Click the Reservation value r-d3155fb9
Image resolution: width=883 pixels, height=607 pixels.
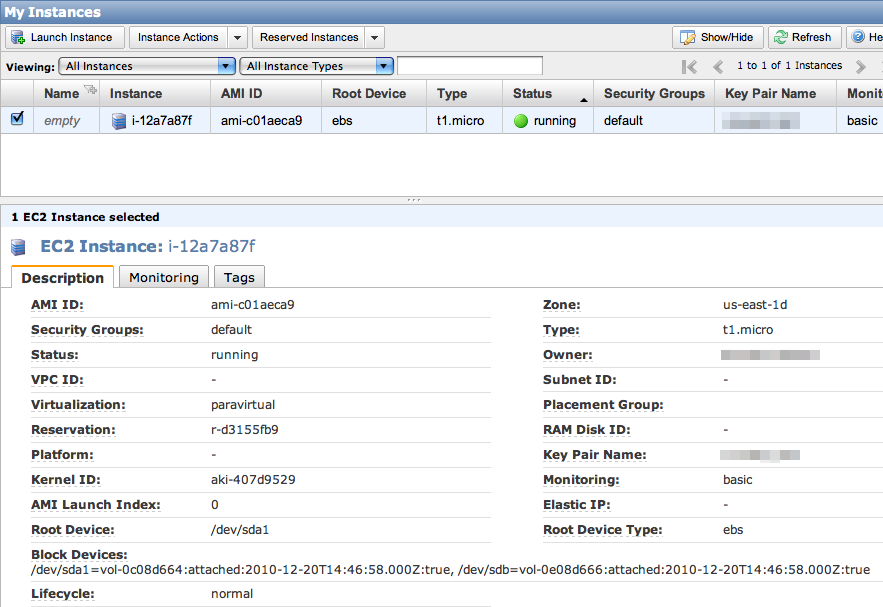[244, 430]
